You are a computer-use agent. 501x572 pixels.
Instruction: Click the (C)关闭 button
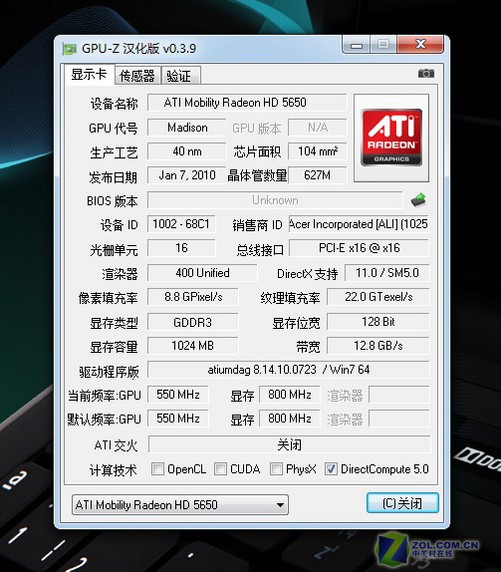(402, 503)
